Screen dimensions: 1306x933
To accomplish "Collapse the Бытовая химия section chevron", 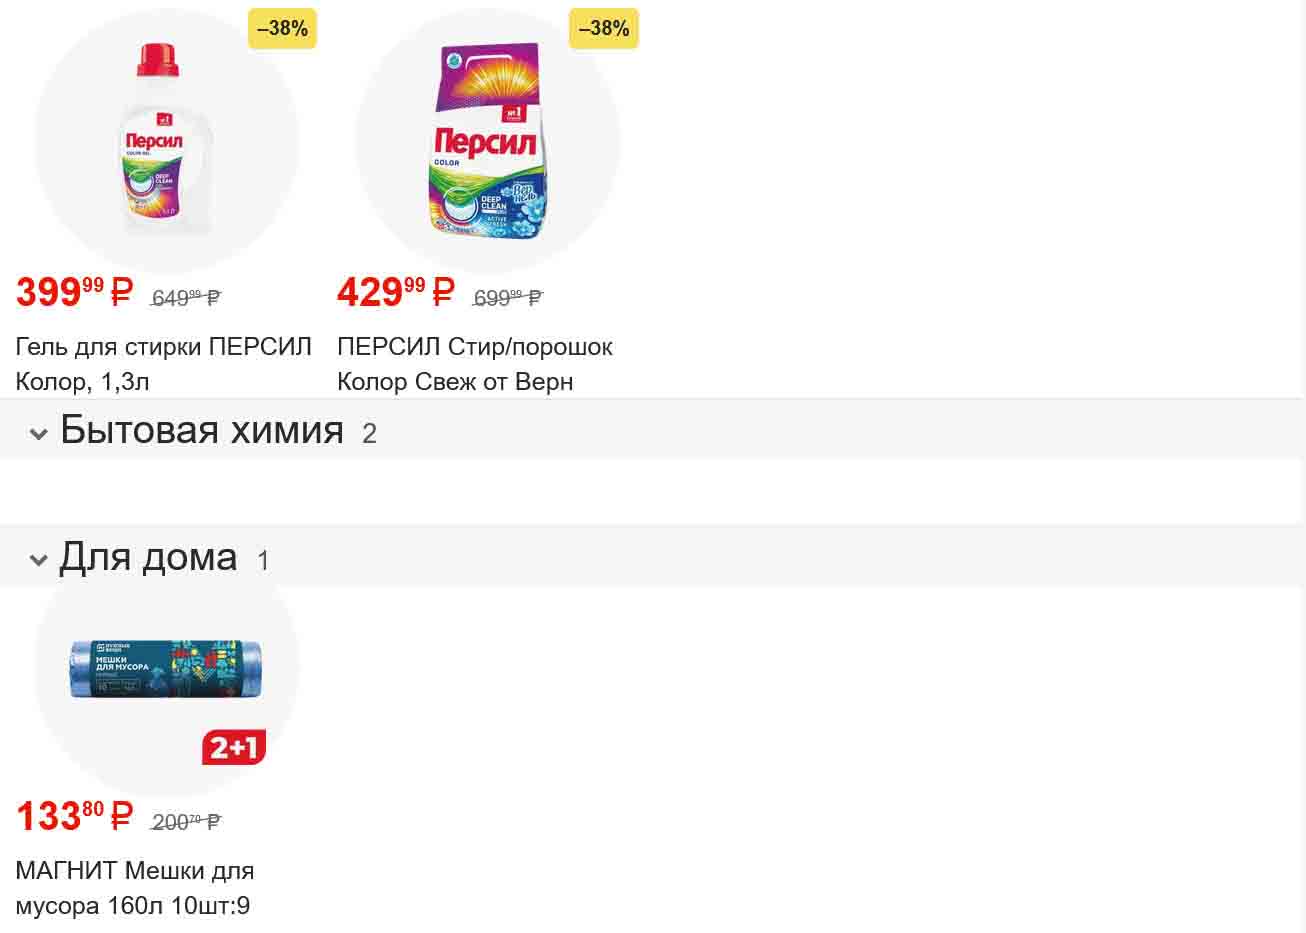I will pyautogui.click(x=39, y=434).
